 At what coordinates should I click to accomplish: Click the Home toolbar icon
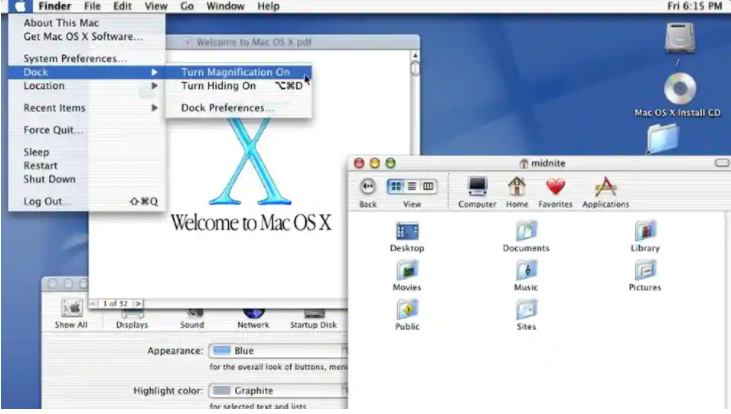click(x=517, y=187)
